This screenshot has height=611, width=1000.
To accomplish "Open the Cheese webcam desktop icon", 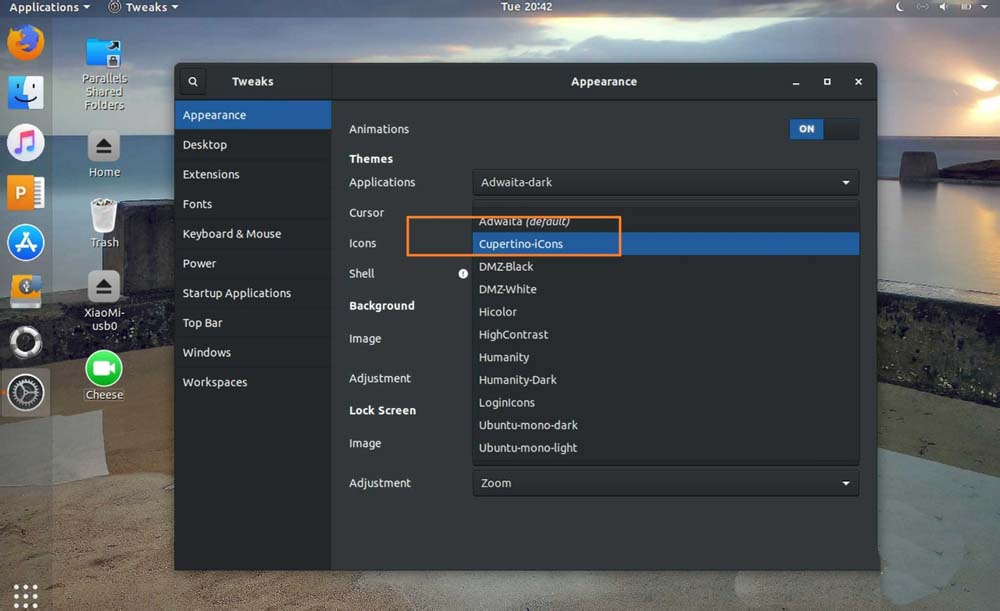I will pos(104,370).
